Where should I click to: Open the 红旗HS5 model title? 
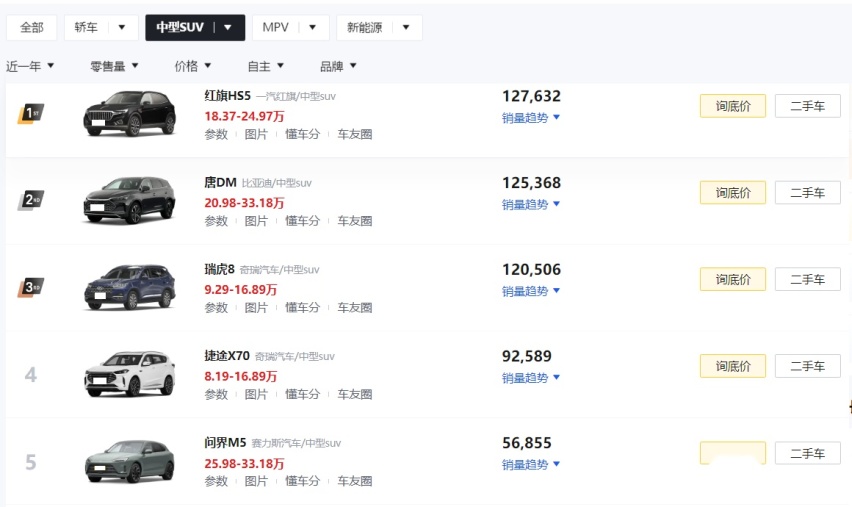(x=227, y=96)
